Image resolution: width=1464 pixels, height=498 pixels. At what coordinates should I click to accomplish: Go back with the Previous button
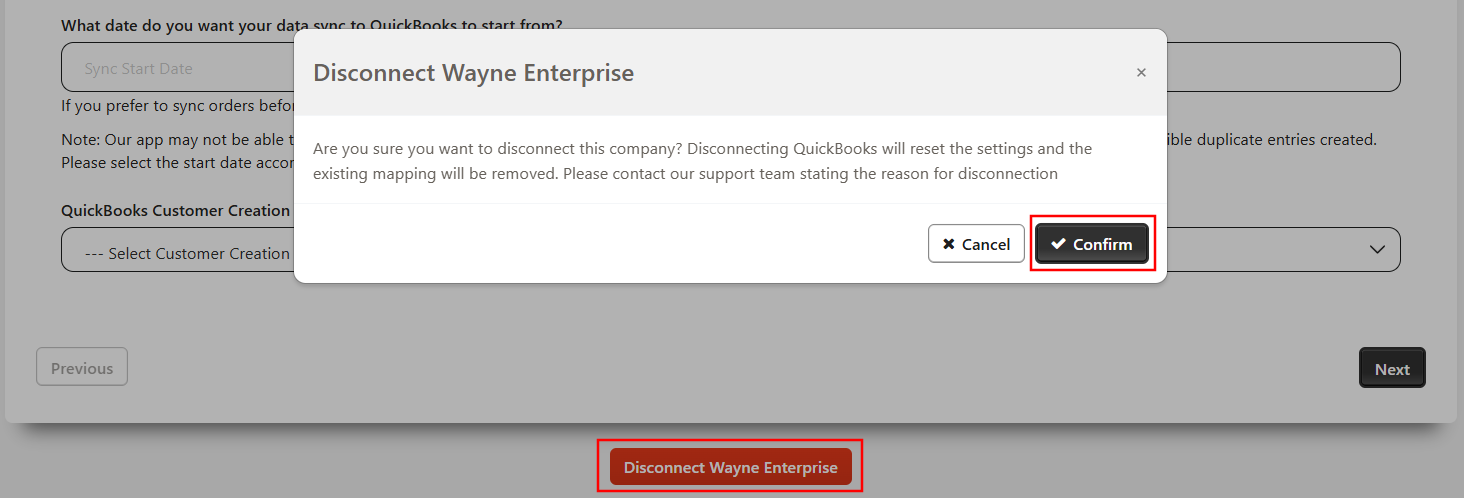pyautogui.click(x=82, y=367)
